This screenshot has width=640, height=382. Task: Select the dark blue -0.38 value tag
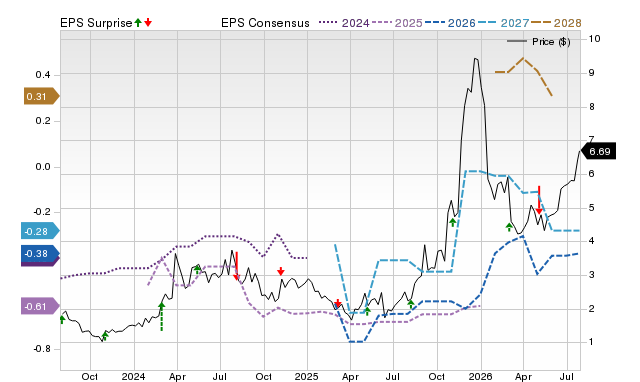coord(40,253)
